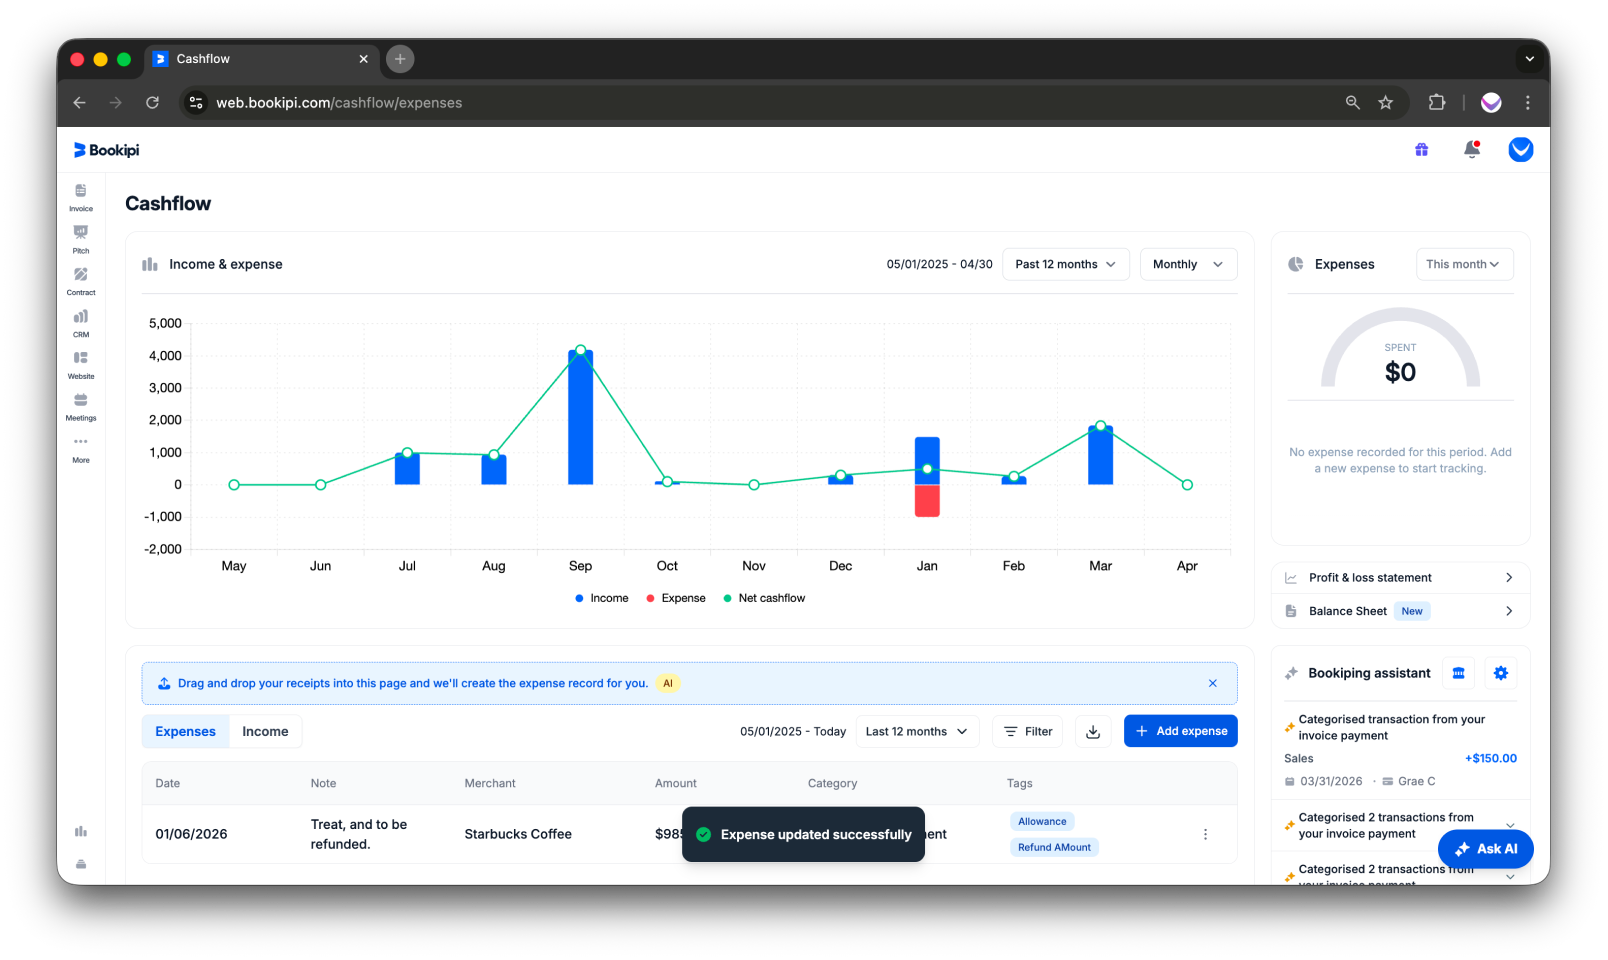Screen dimensions: 1608x960
Task: Select the More item in the sidebar
Action: 80,448
